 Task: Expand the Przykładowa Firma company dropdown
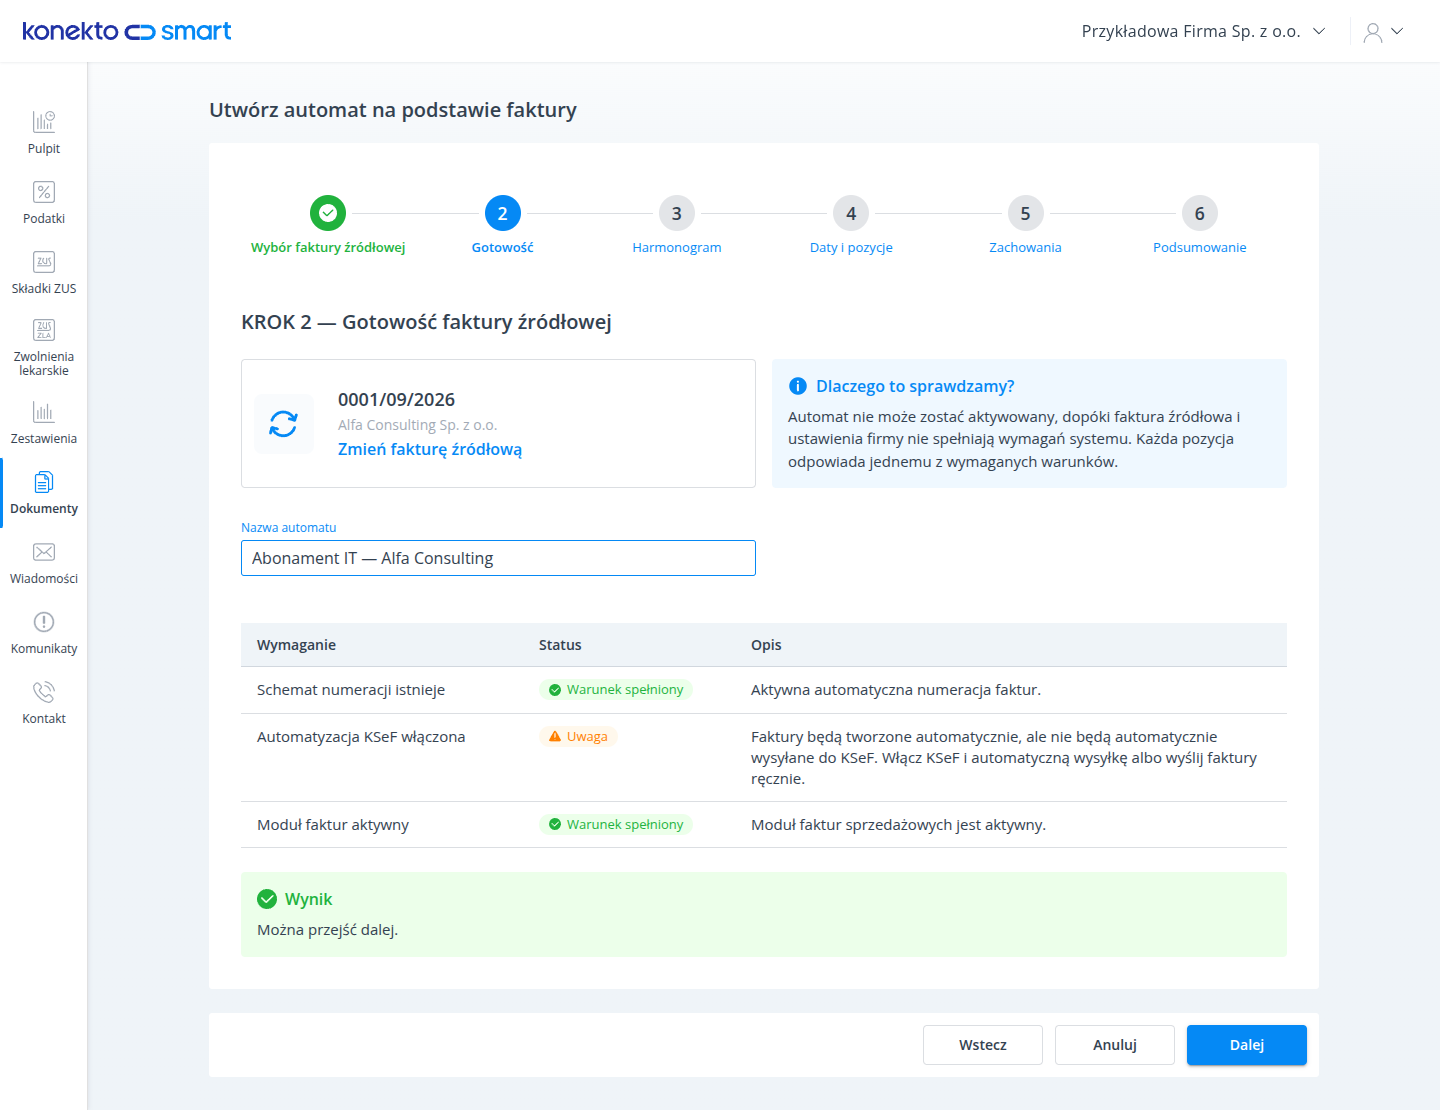coord(1204,31)
